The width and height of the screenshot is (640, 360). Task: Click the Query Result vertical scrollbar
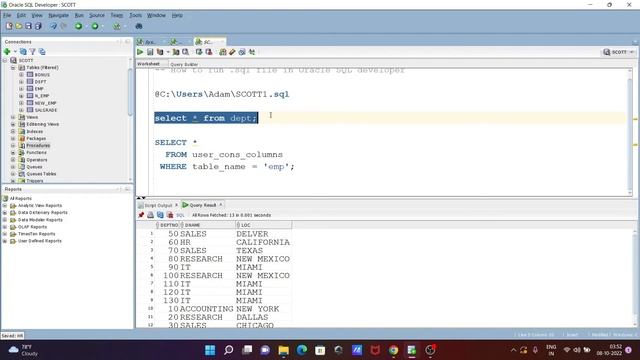tap(635, 278)
